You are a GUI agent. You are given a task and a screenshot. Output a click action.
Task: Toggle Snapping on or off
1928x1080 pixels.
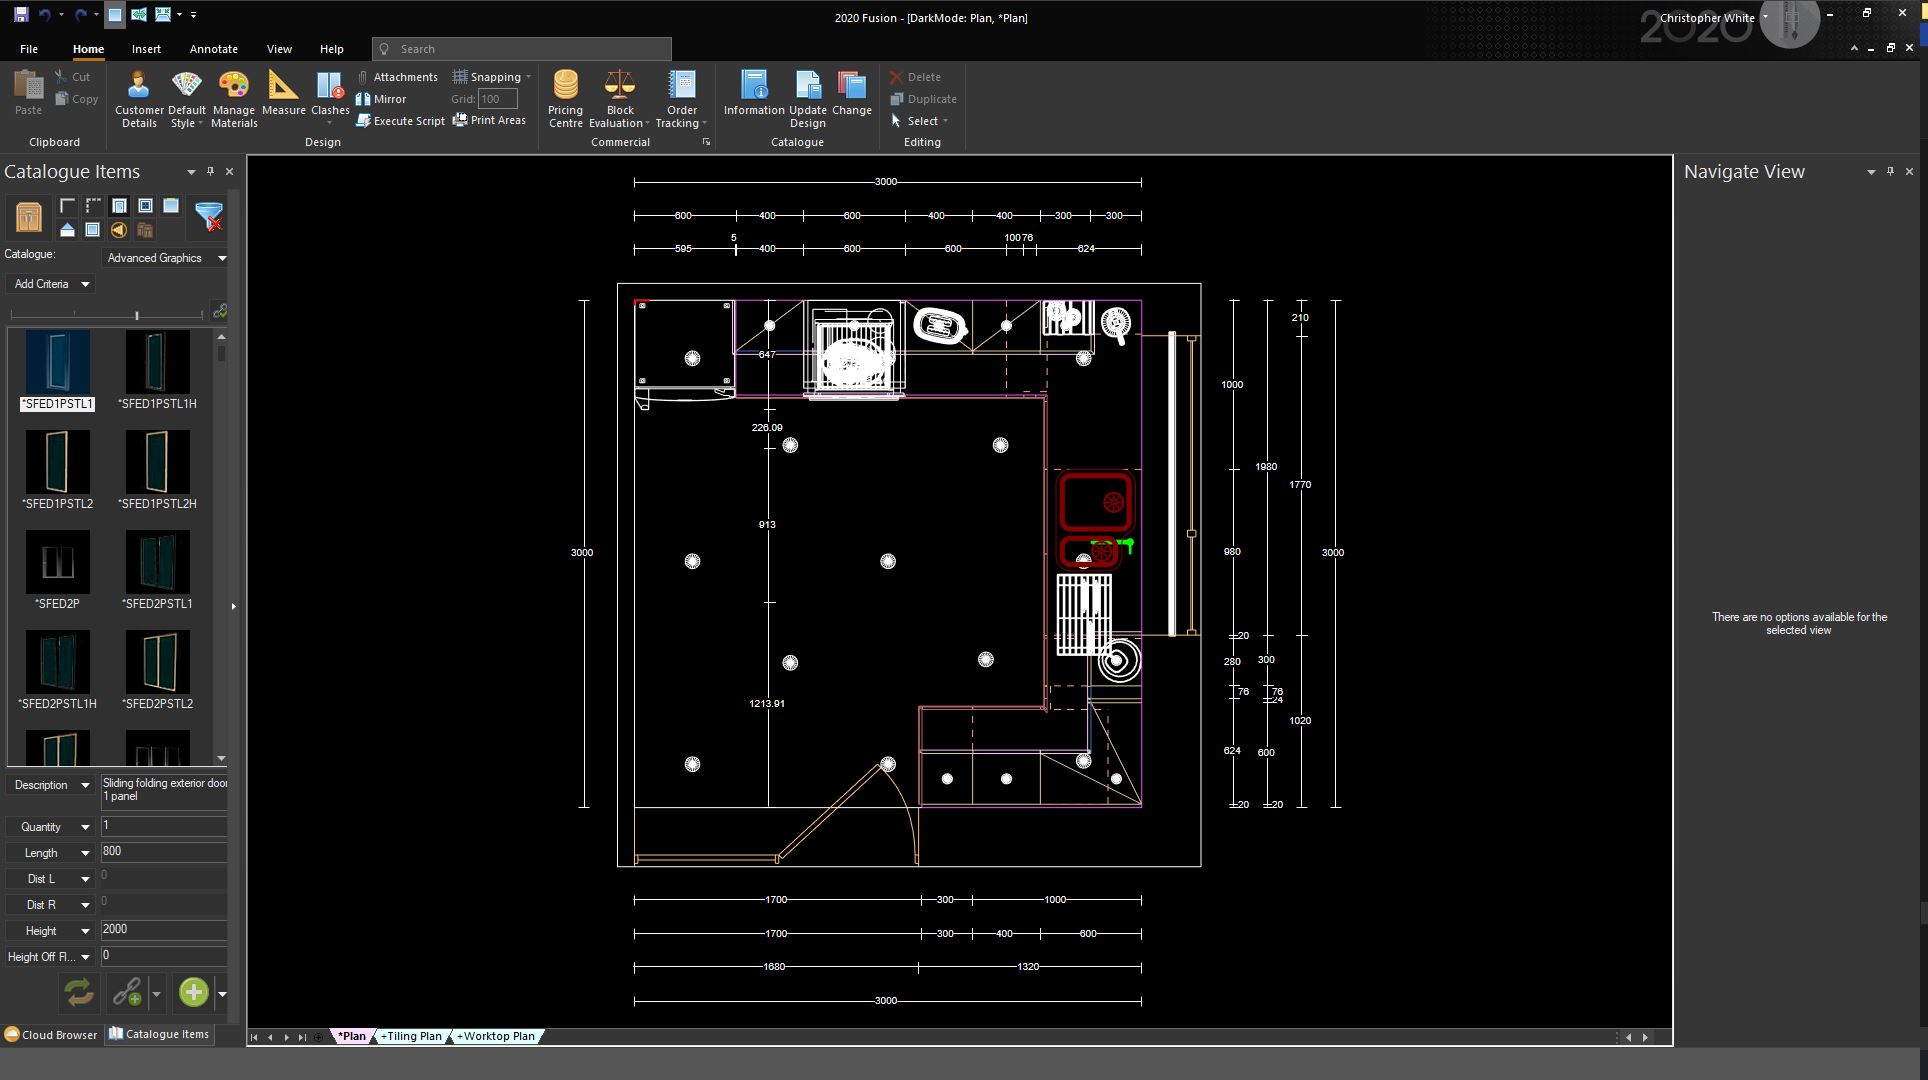491,77
